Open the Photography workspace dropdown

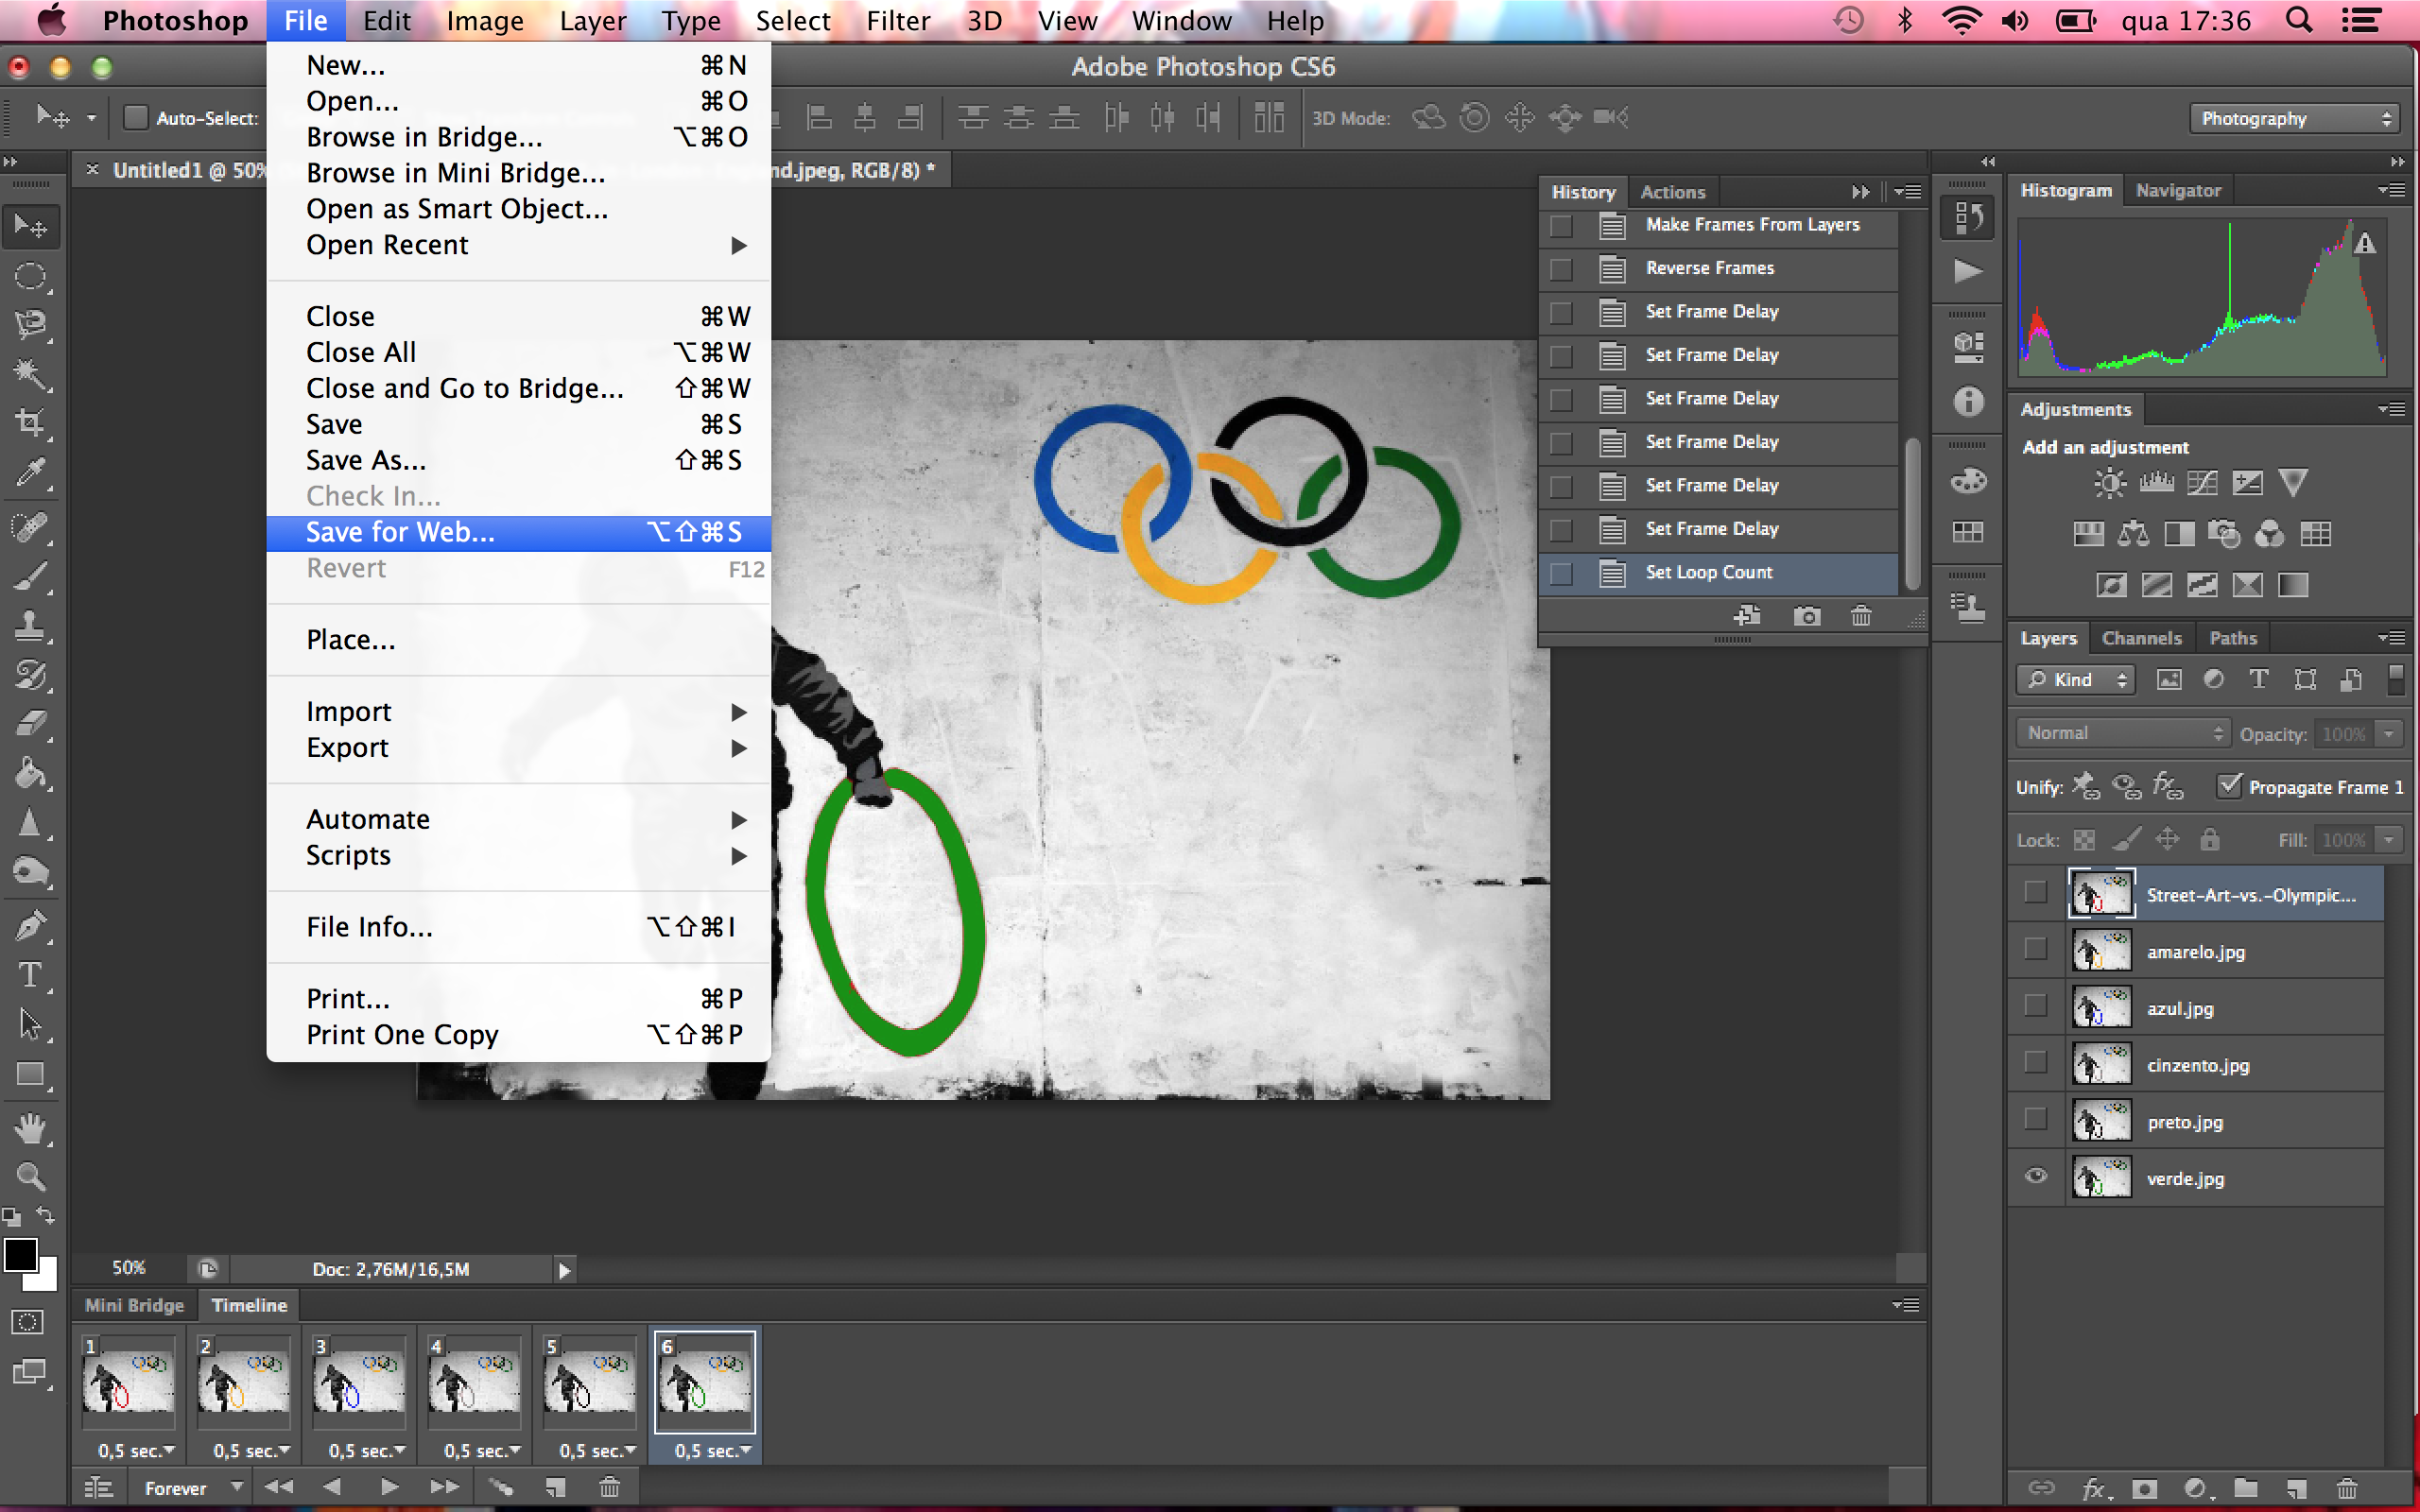(2294, 118)
